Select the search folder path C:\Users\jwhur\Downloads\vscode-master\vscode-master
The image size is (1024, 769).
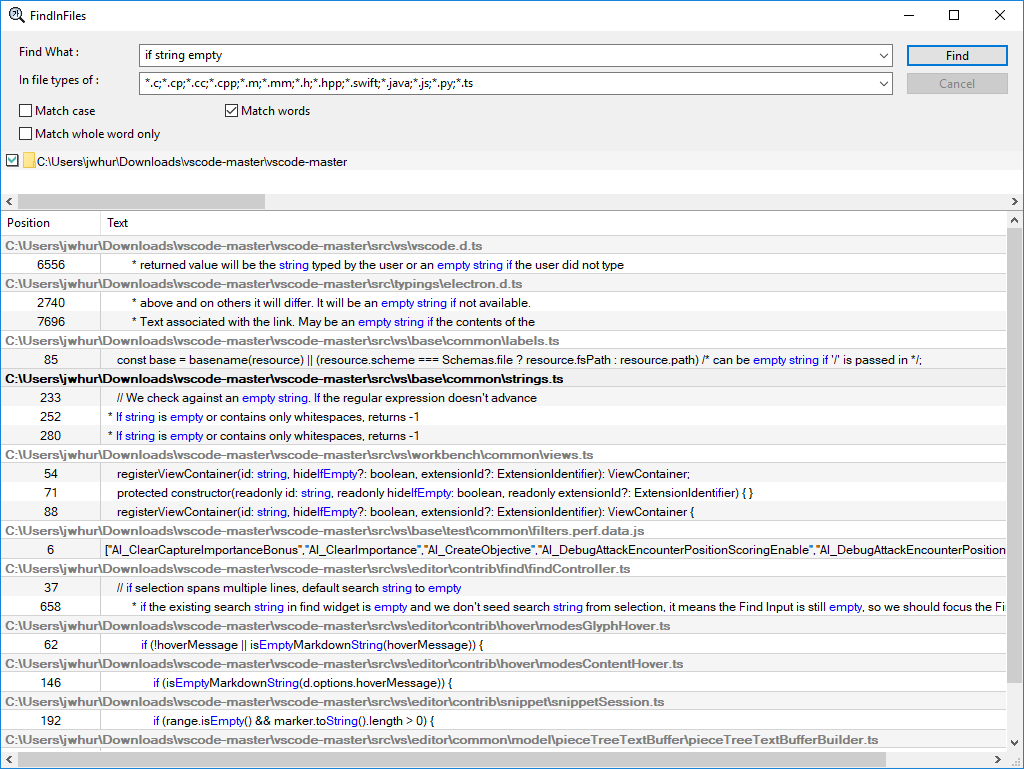pyautogui.click(x=192, y=162)
